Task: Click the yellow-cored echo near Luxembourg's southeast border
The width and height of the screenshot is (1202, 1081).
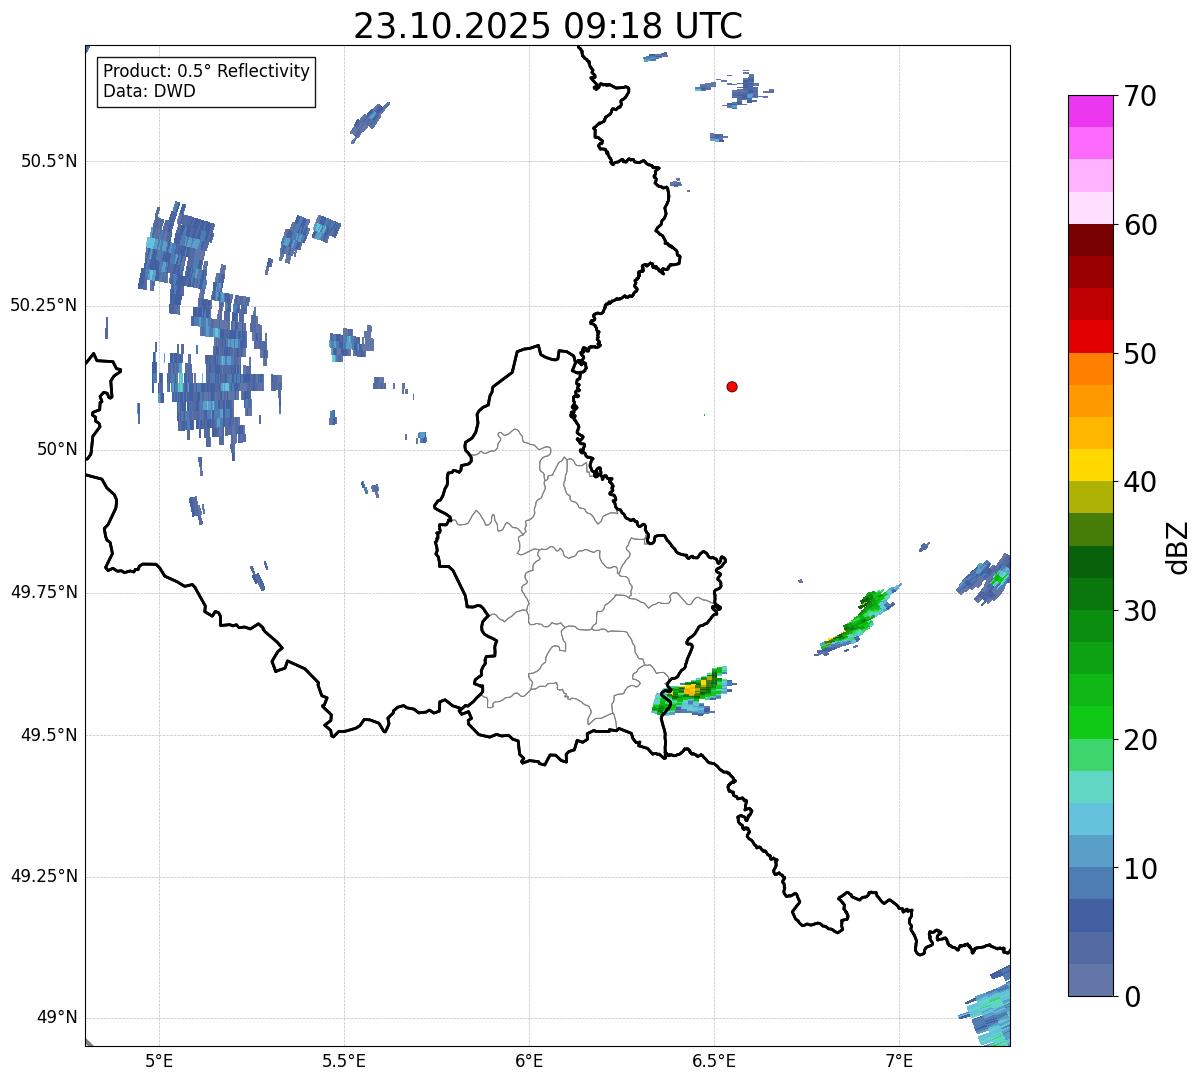Action: pyautogui.click(x=694, y=692)
